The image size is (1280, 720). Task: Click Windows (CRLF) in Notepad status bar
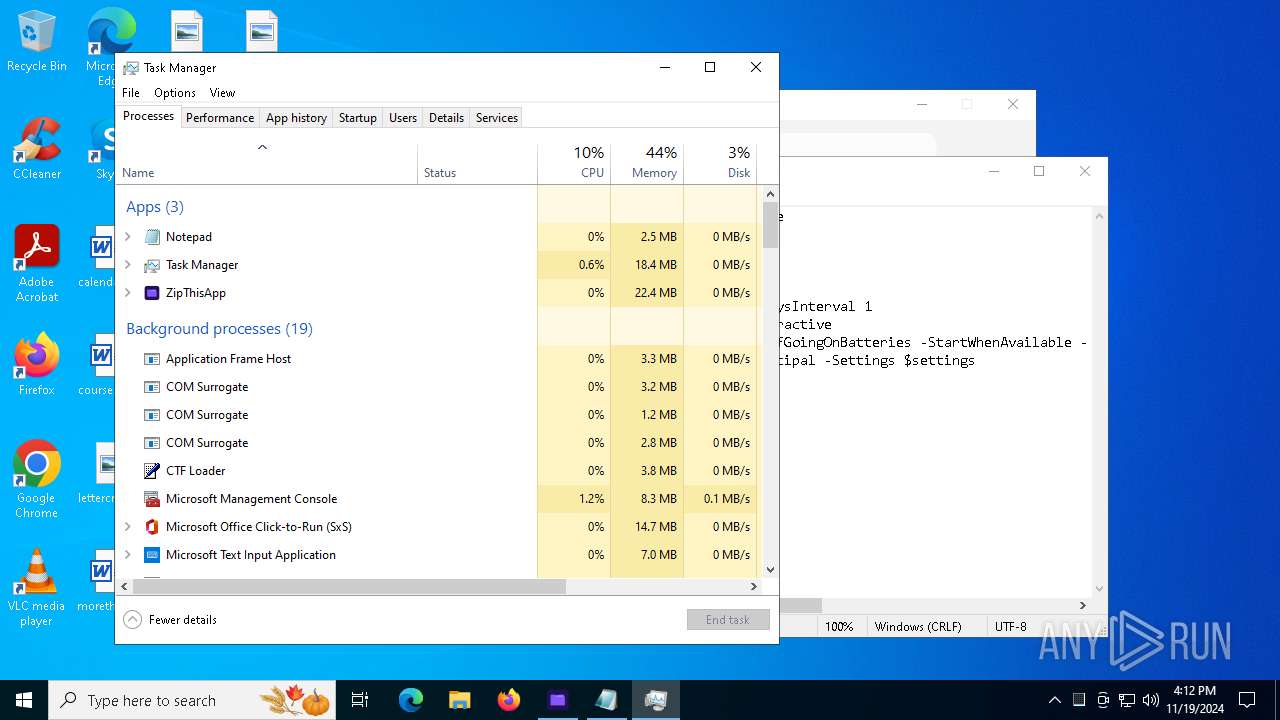pos(918,627)
